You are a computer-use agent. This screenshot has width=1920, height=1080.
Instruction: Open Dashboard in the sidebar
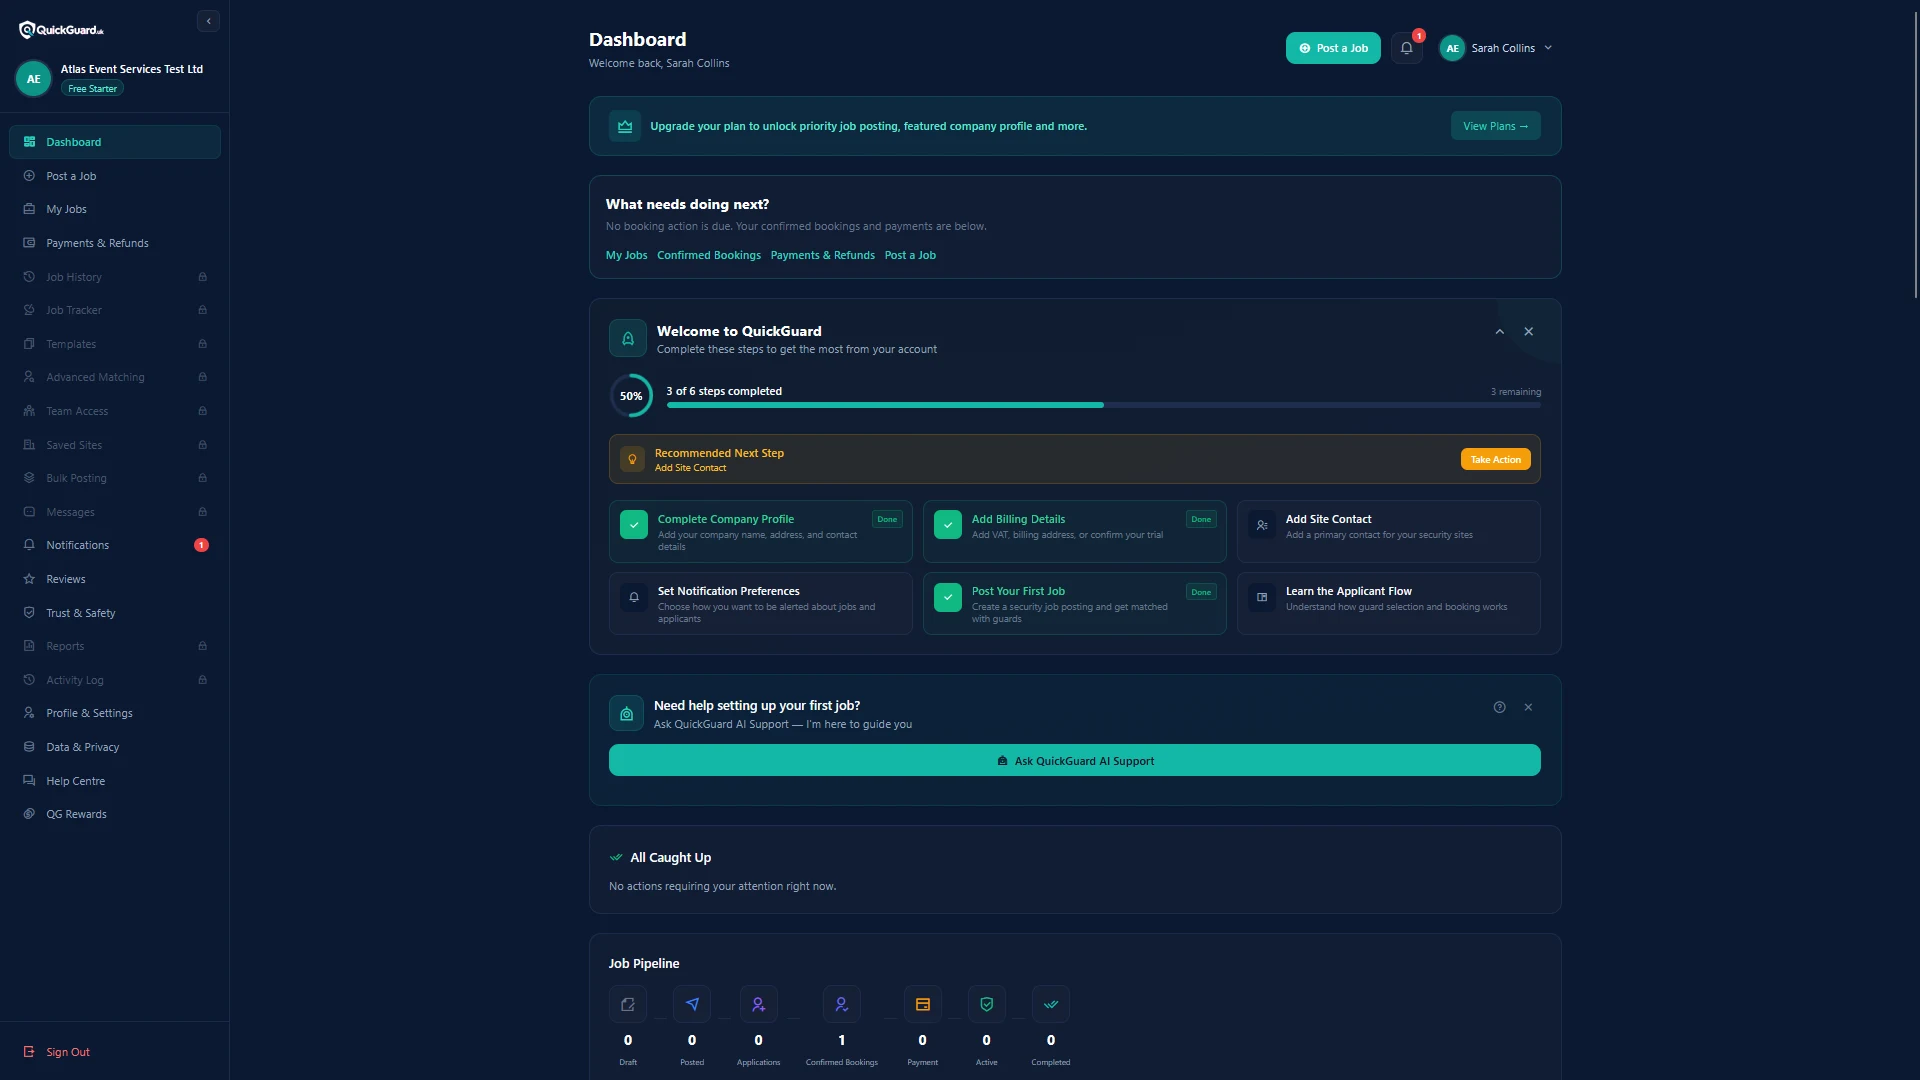115,142
